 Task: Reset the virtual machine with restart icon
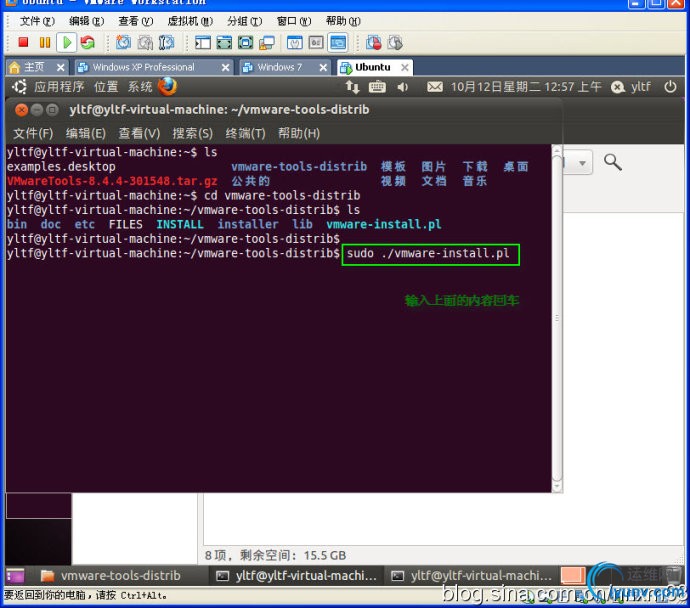tap(88, 42)
